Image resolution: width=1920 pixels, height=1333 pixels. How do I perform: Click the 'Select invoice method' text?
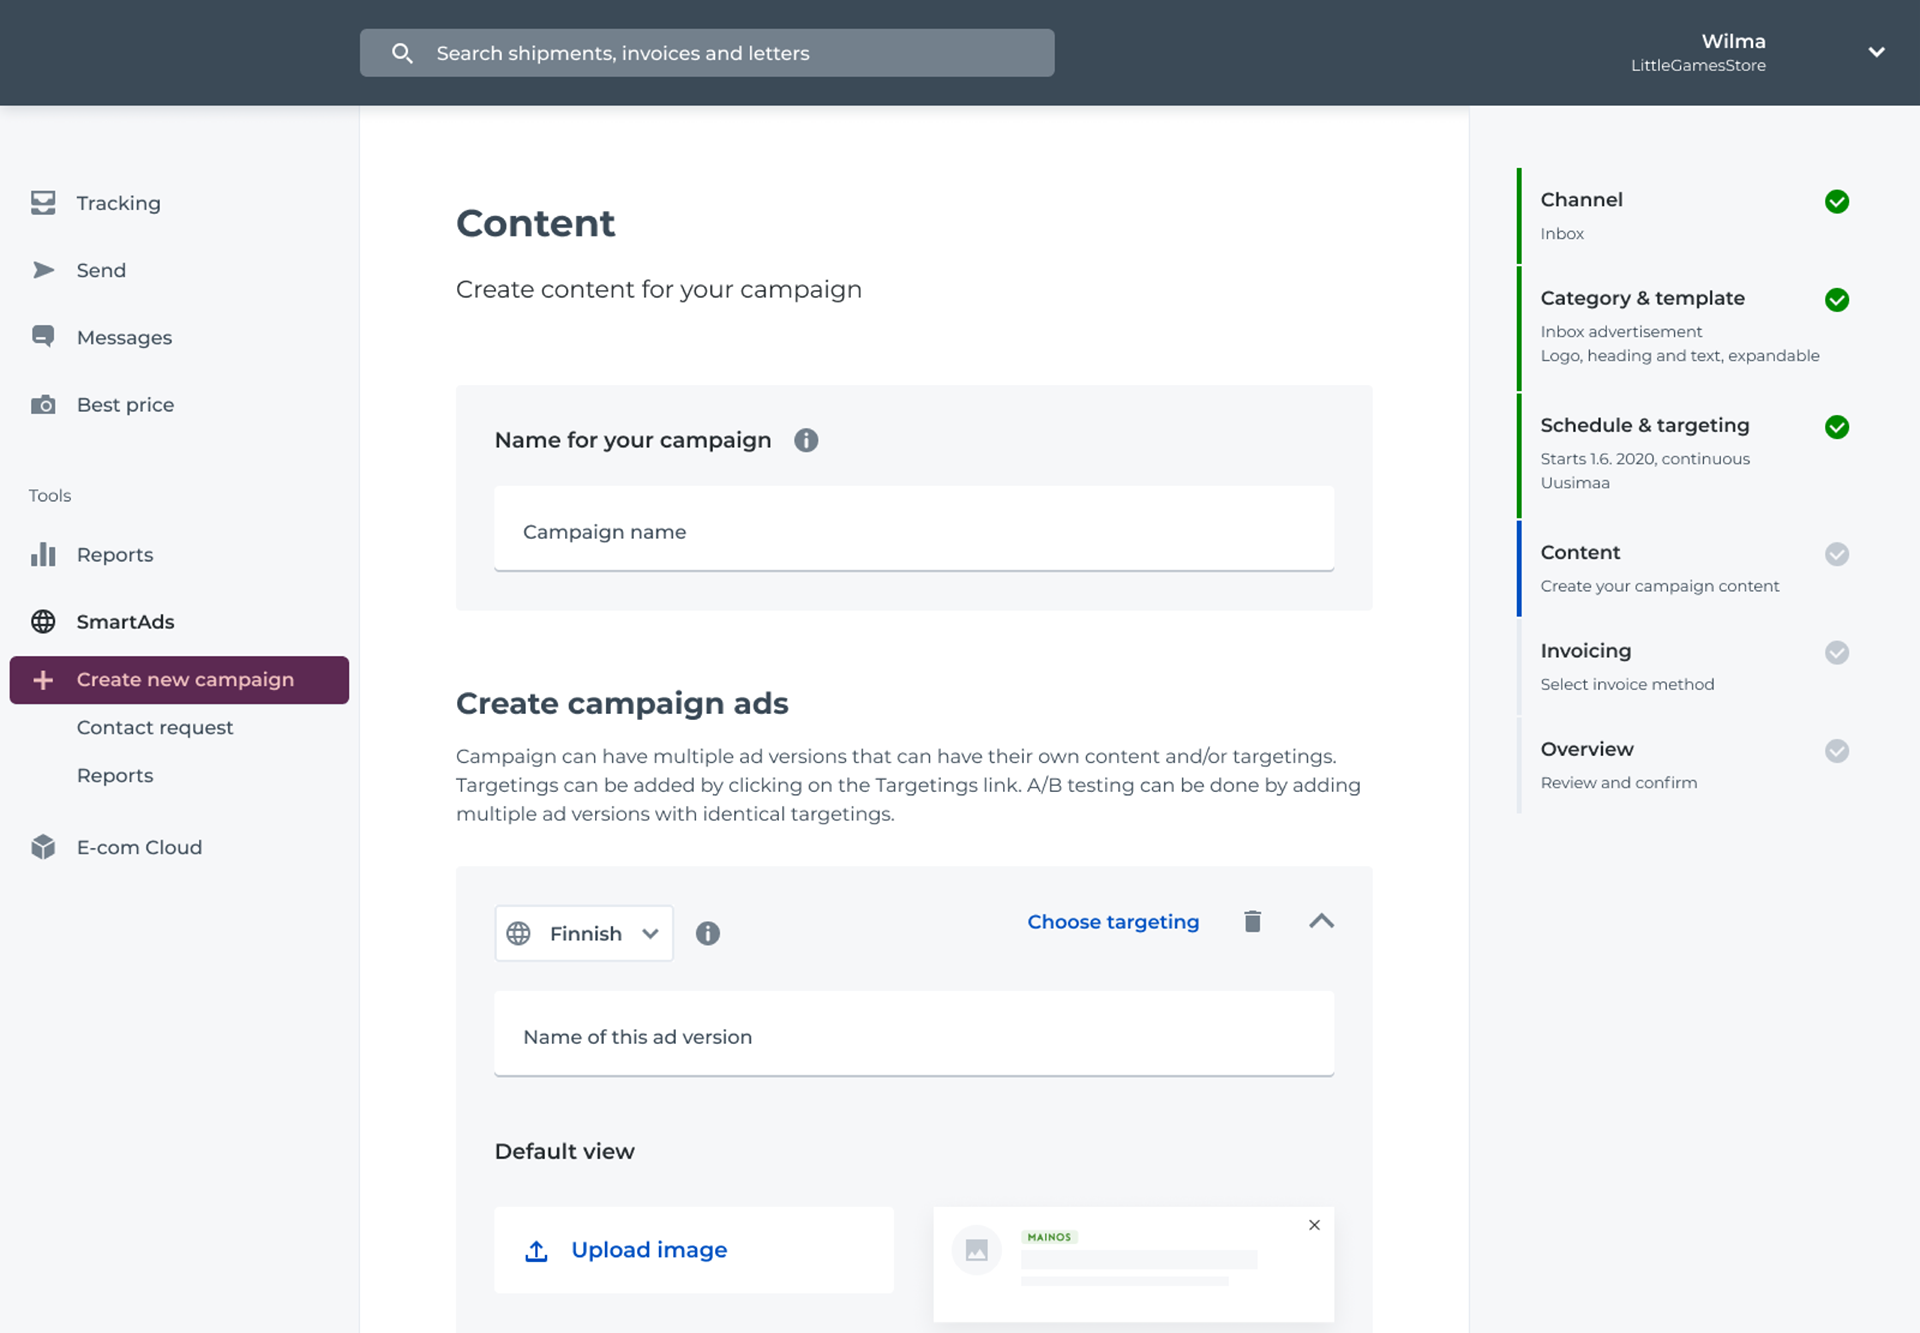[x=1627, y=684]
